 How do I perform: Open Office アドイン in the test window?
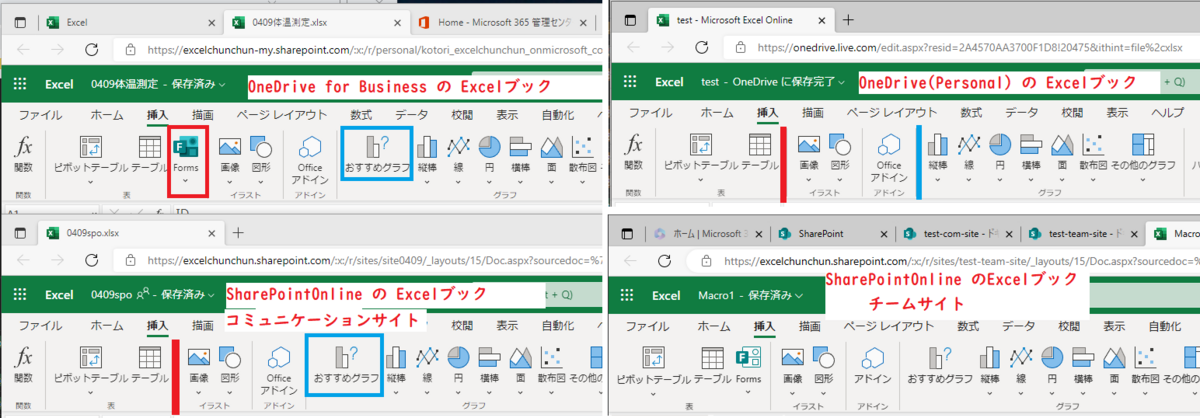(x=889, y=159)
